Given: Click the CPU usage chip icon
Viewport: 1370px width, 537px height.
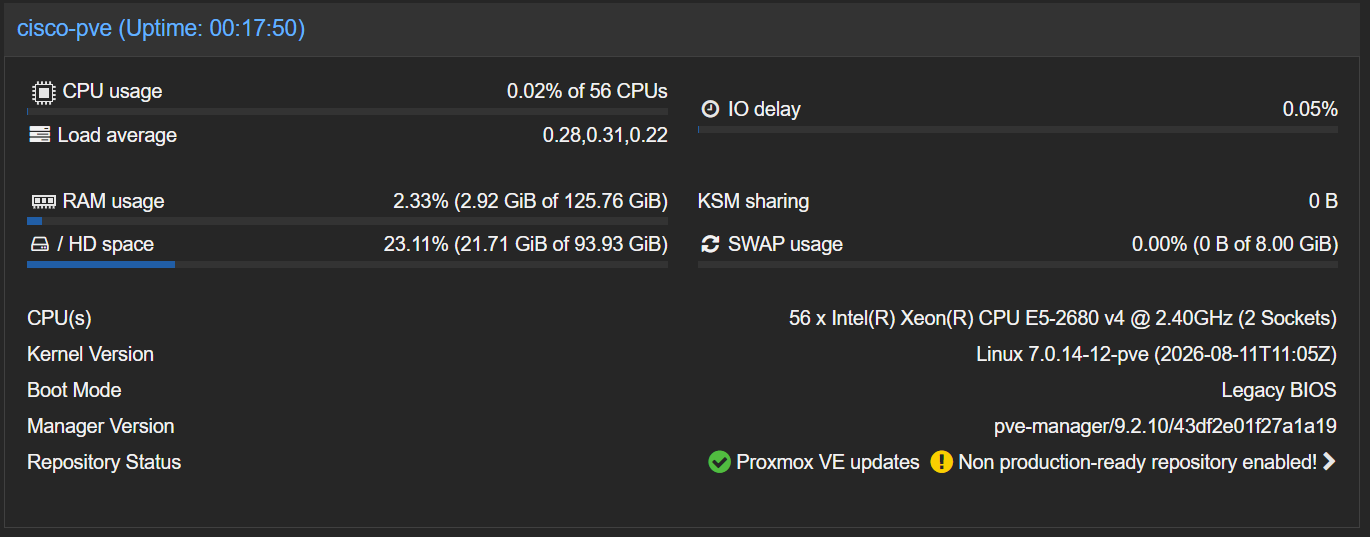Looking at the screenshot, I should 43,92.
